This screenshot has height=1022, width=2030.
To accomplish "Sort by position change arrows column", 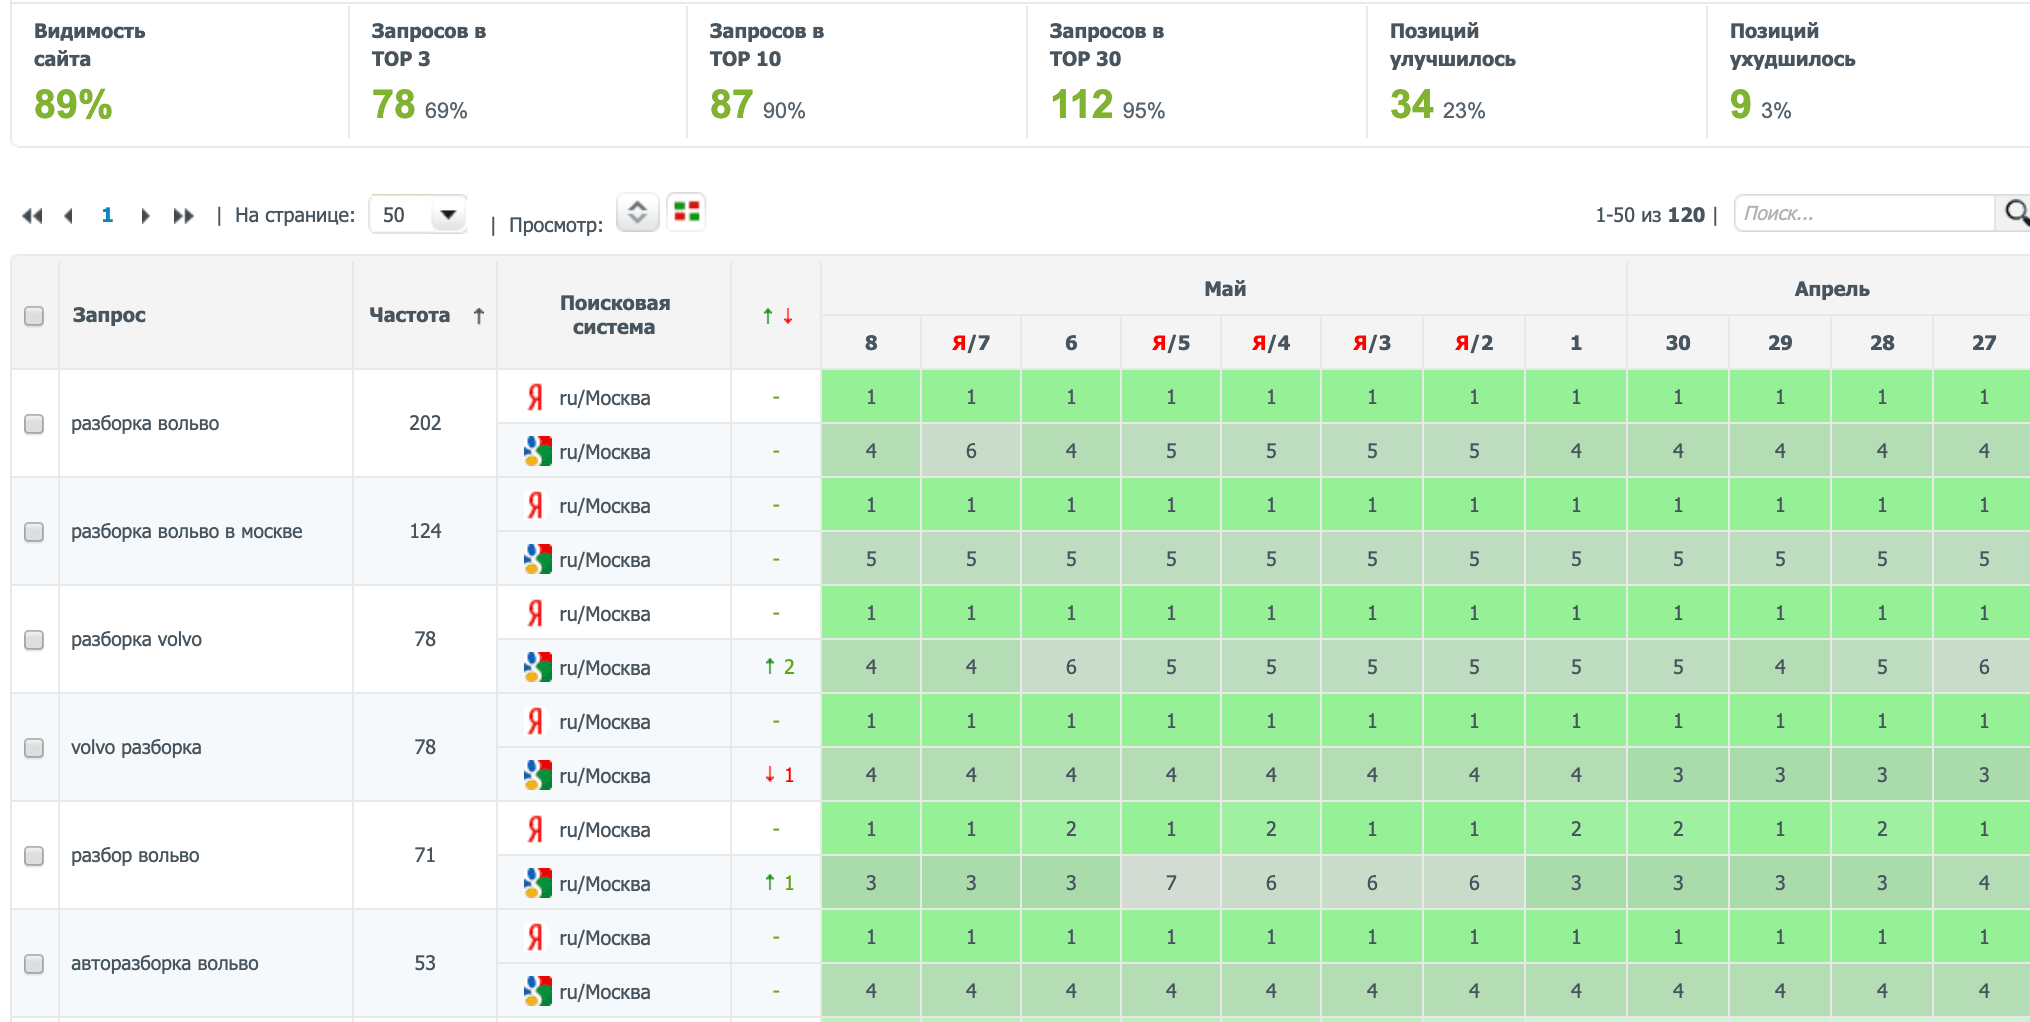I will click(777, 316).
